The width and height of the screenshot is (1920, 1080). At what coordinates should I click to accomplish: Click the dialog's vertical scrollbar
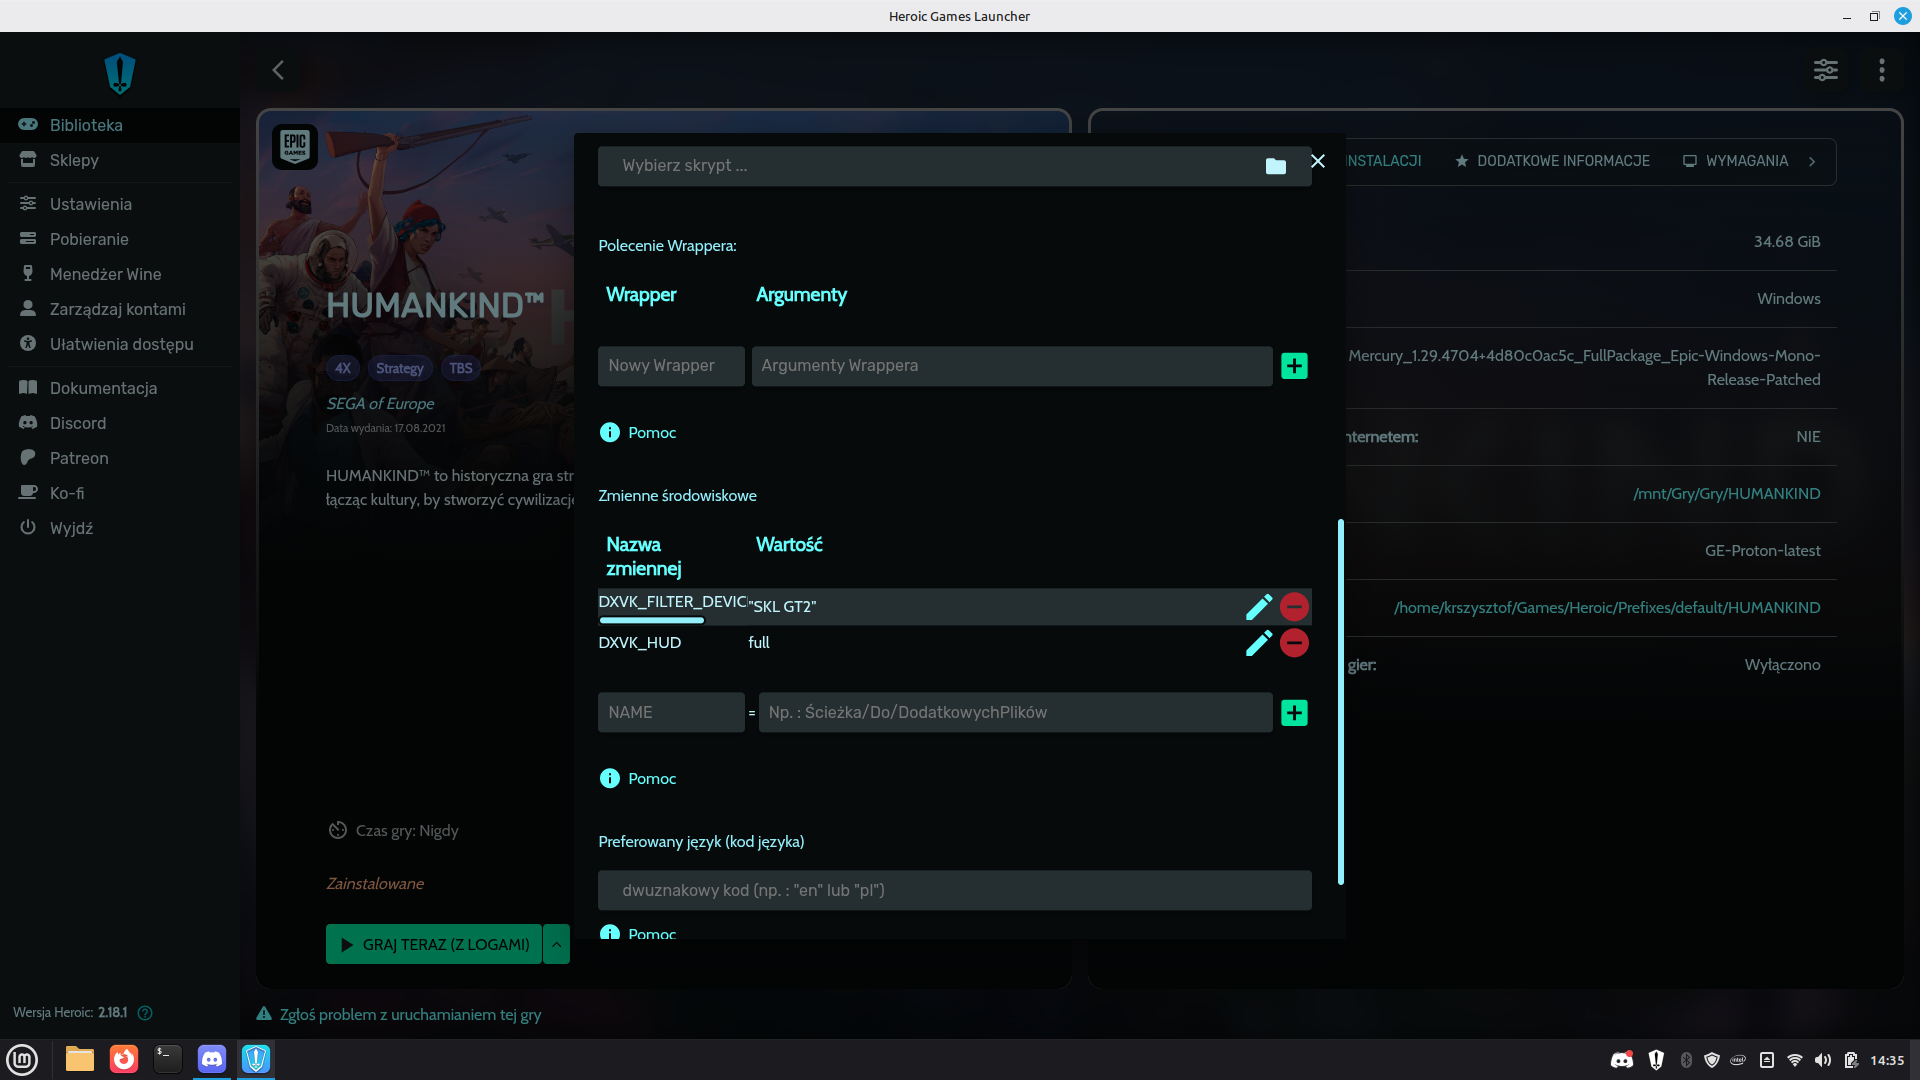click(1340, 700)
